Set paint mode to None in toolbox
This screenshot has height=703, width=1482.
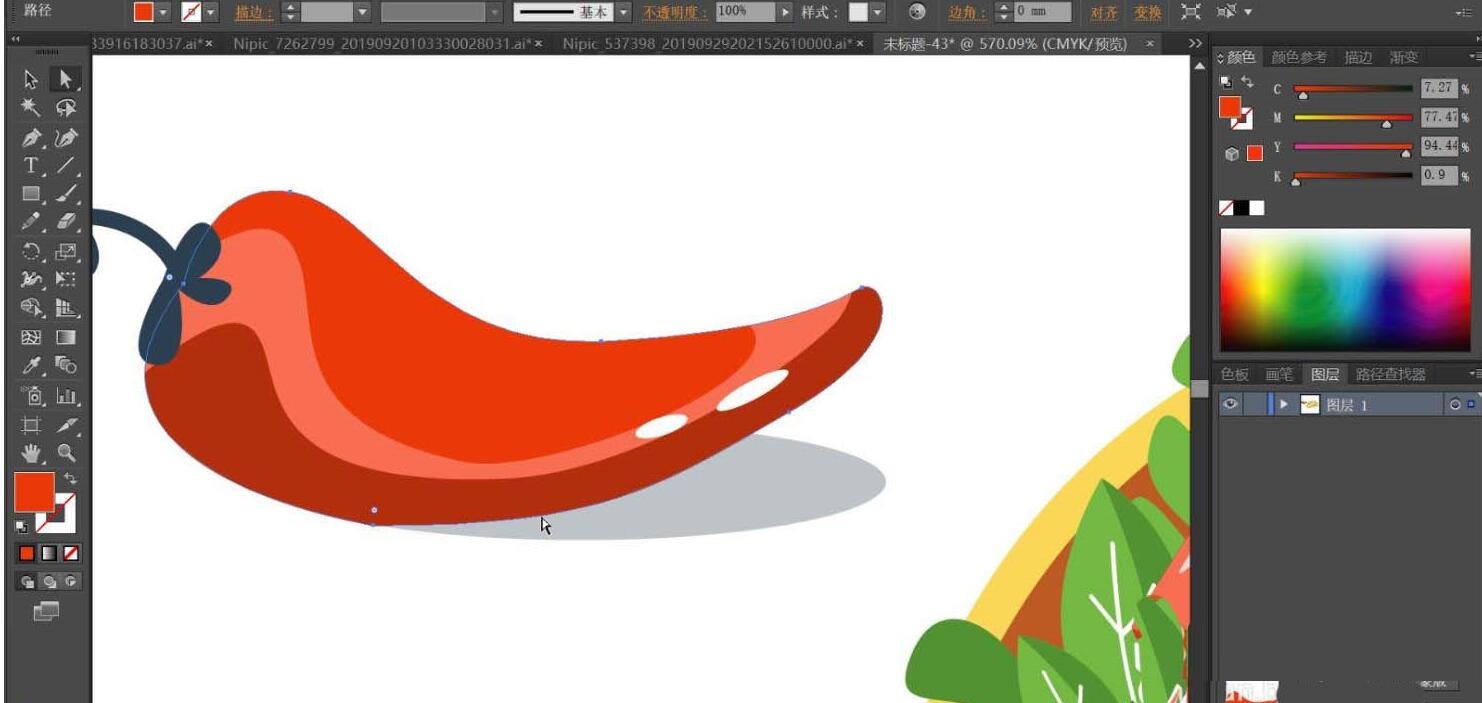point(71,553)
